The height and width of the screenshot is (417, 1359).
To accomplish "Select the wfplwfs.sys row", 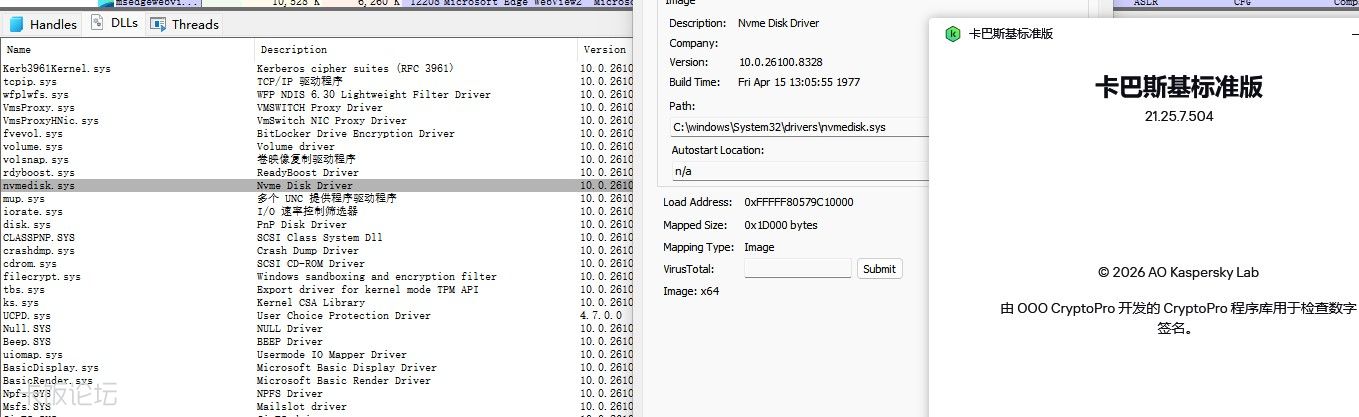I will point(317,94).
